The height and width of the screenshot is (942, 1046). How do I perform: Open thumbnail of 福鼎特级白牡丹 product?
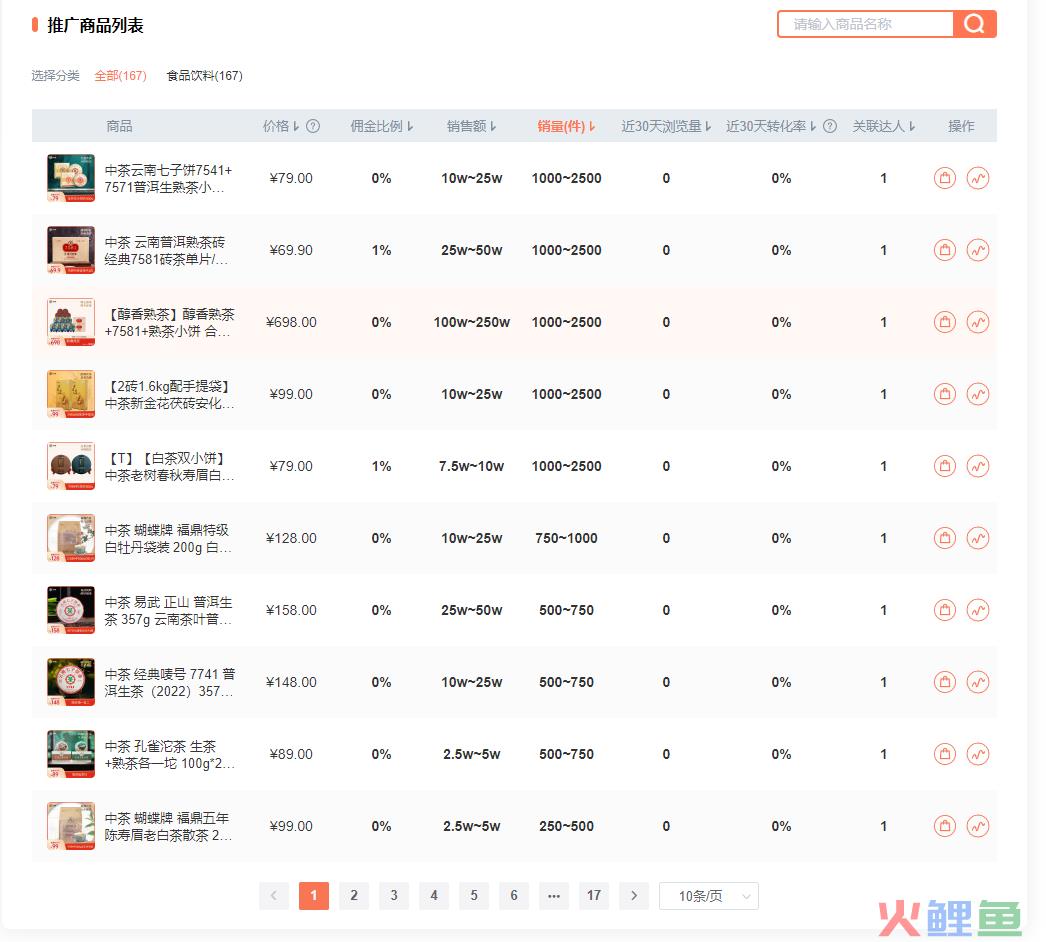point(71,538)
